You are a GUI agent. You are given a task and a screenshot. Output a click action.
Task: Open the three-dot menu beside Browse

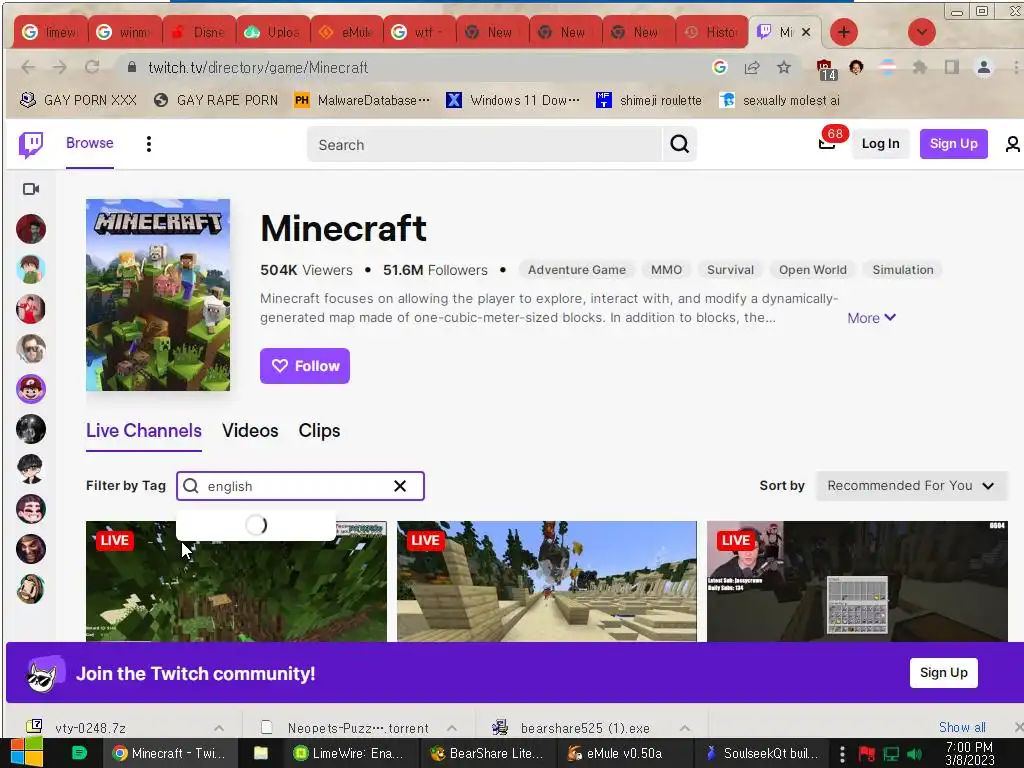149,144
